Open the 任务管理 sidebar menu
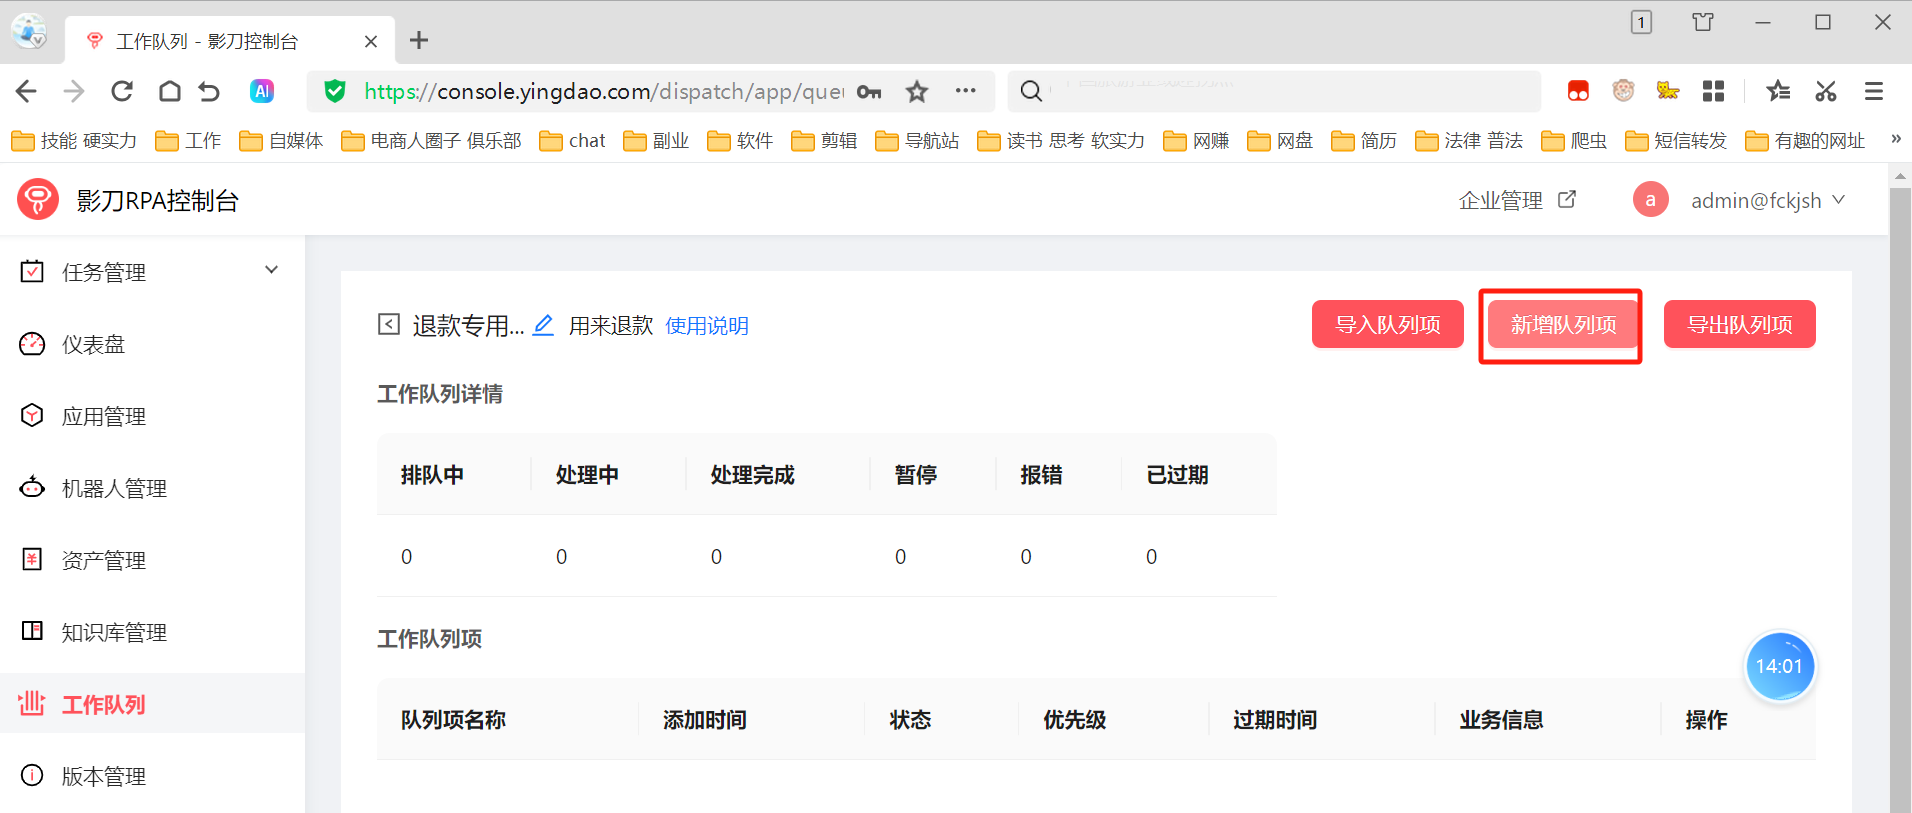 coord(152,272)
